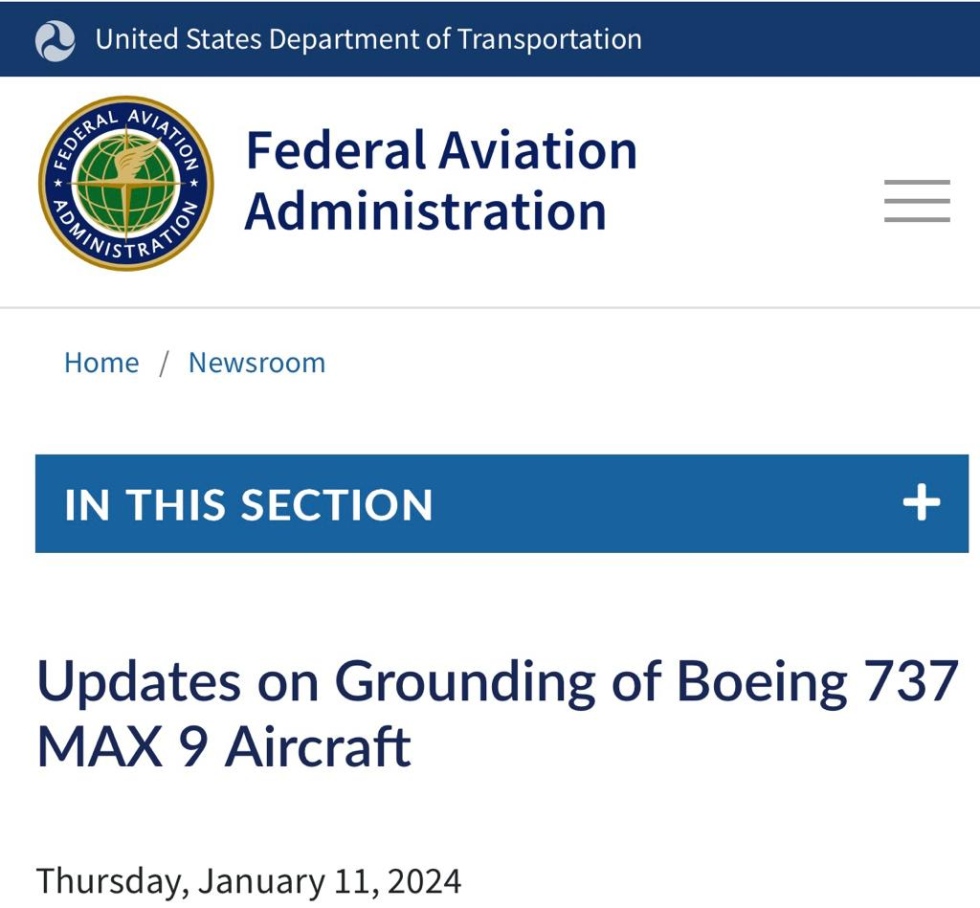980x908 pixels.
Task: Click the green globe inside the FAA seal
Action: pos(127,184)
